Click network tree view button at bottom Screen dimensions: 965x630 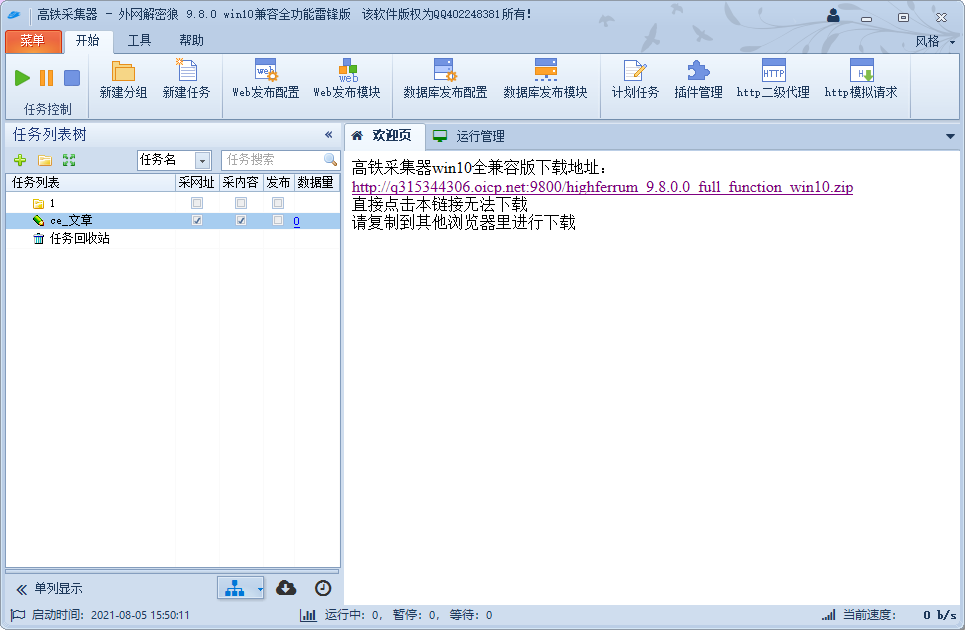tap(234, 588)
